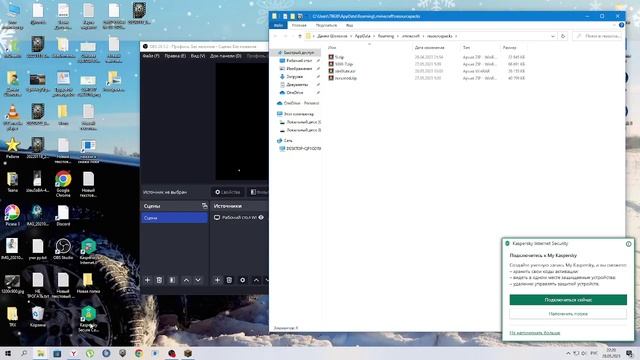
Task: Refresh the Explorer folder view
Action: pyautogui.click(x=563, y=36)
